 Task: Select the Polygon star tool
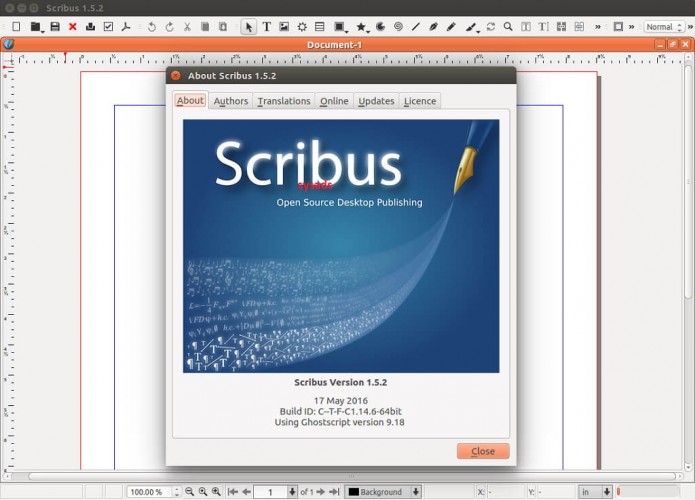click(361, 27)
